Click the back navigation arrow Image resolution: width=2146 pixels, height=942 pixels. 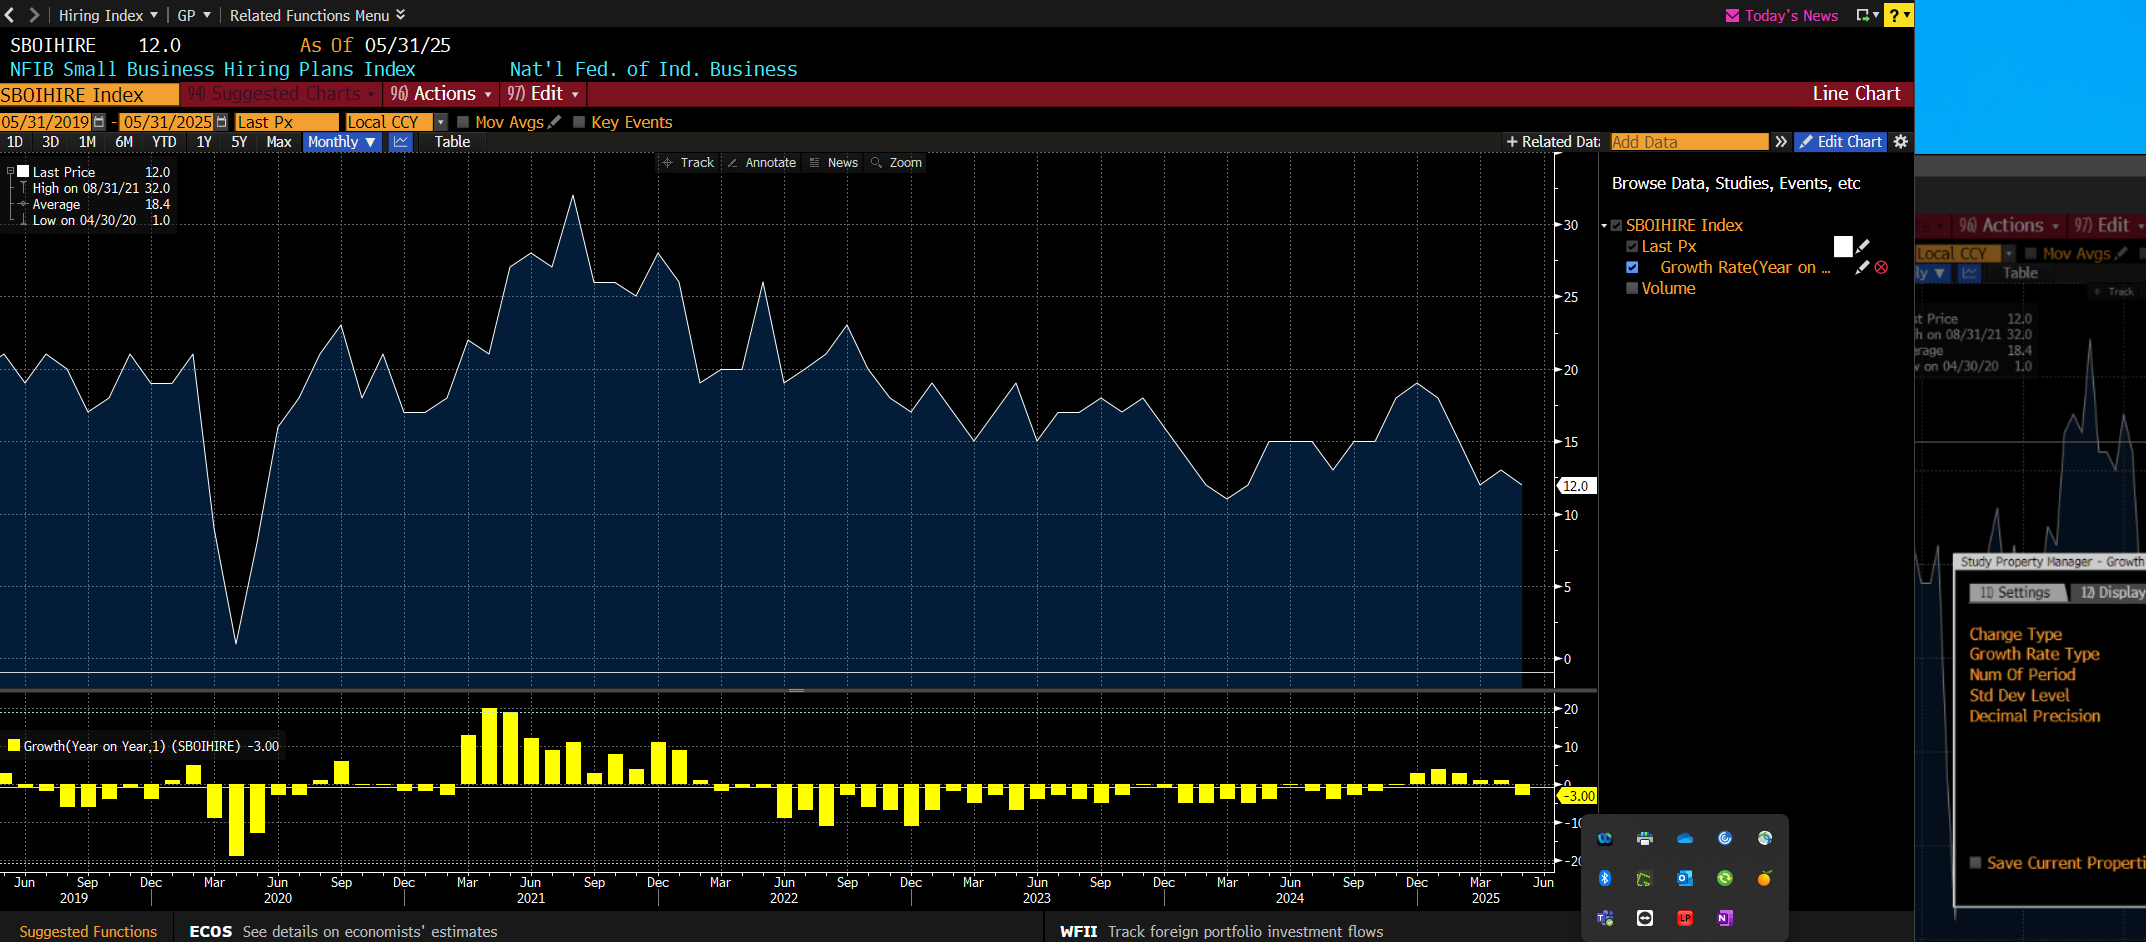10,15
